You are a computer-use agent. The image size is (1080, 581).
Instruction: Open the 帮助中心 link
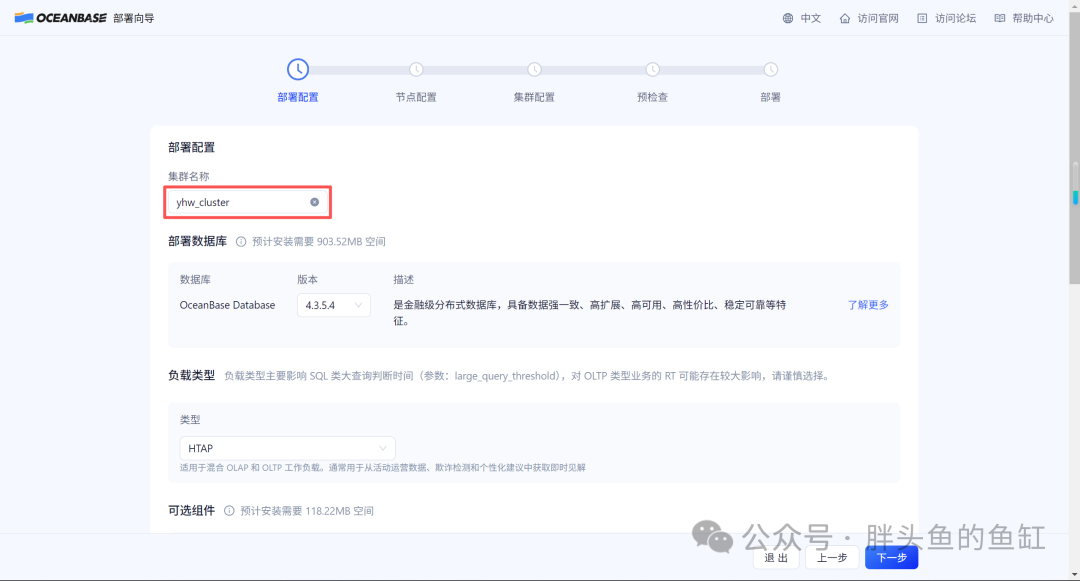tap(1033, 19)
